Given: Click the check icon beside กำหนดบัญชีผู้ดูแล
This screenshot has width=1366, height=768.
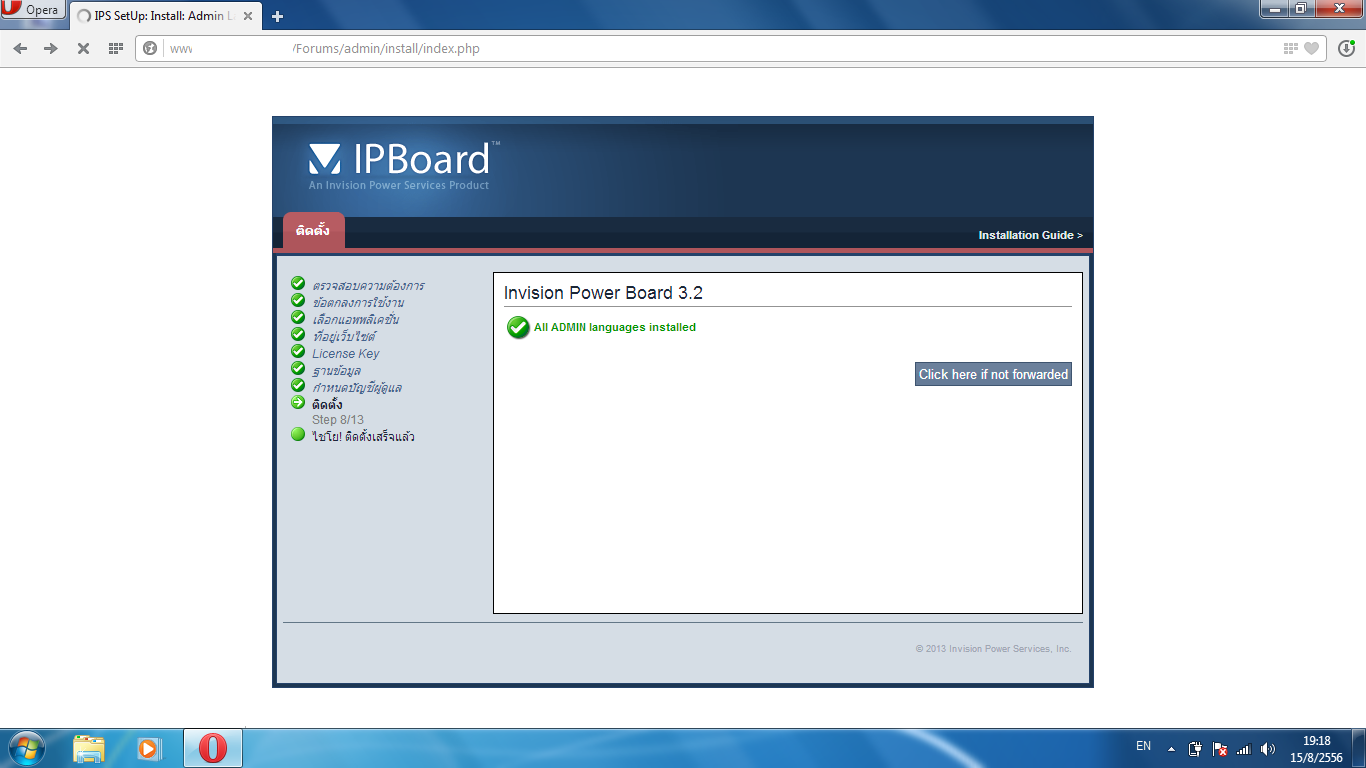Looking at the screenshot, I should click(x=298, y=385).
